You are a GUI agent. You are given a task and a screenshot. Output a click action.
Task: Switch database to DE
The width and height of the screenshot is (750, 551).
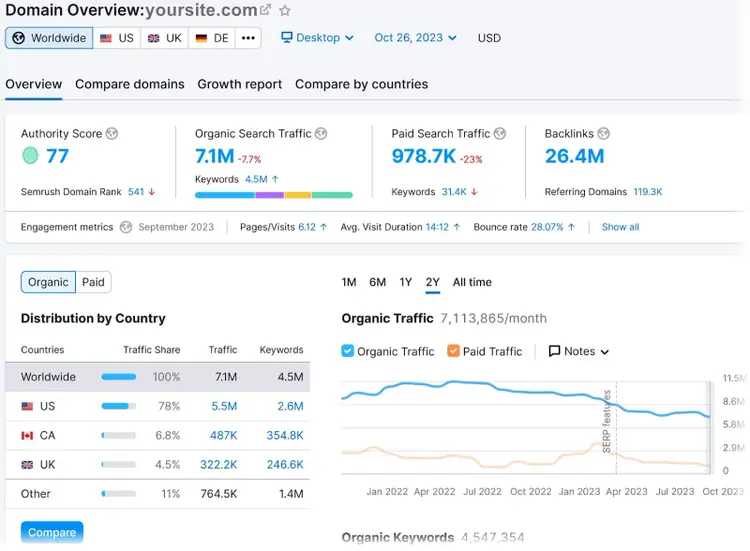(x=212, y=38)
